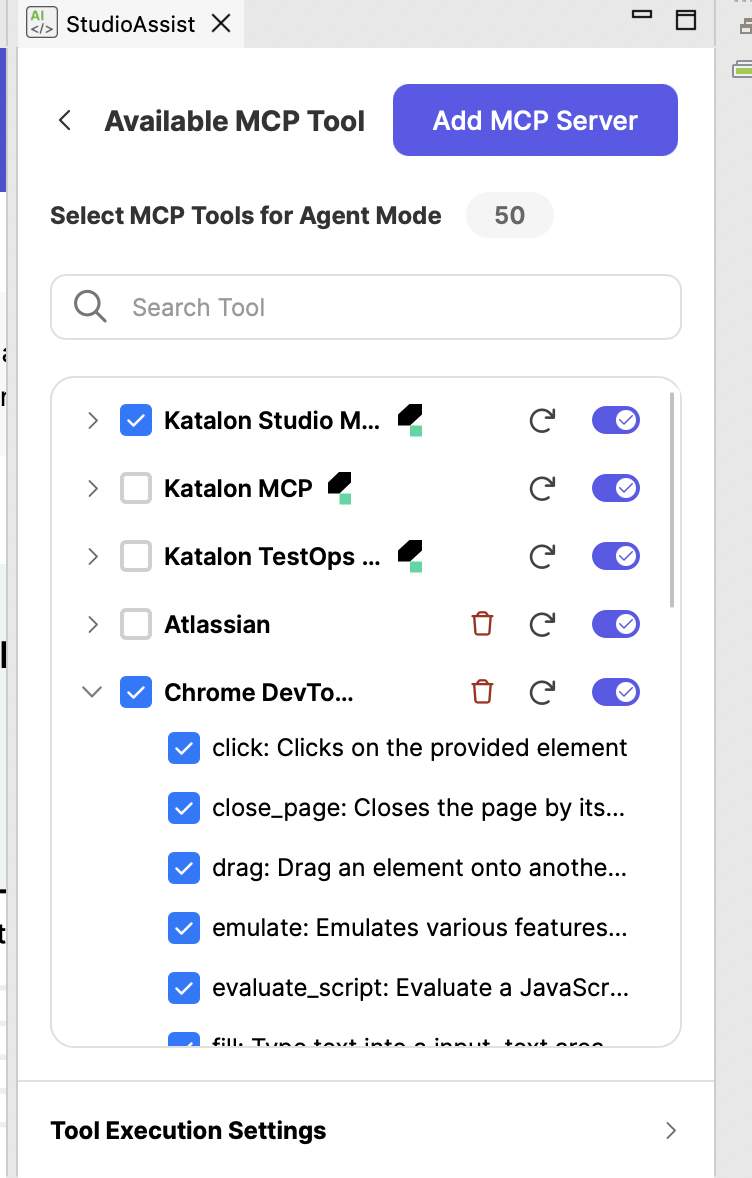Click 'Select MCP Tools for Agent Mode' text
Viewport: 752px width, 1178px height.
point(246,216)
